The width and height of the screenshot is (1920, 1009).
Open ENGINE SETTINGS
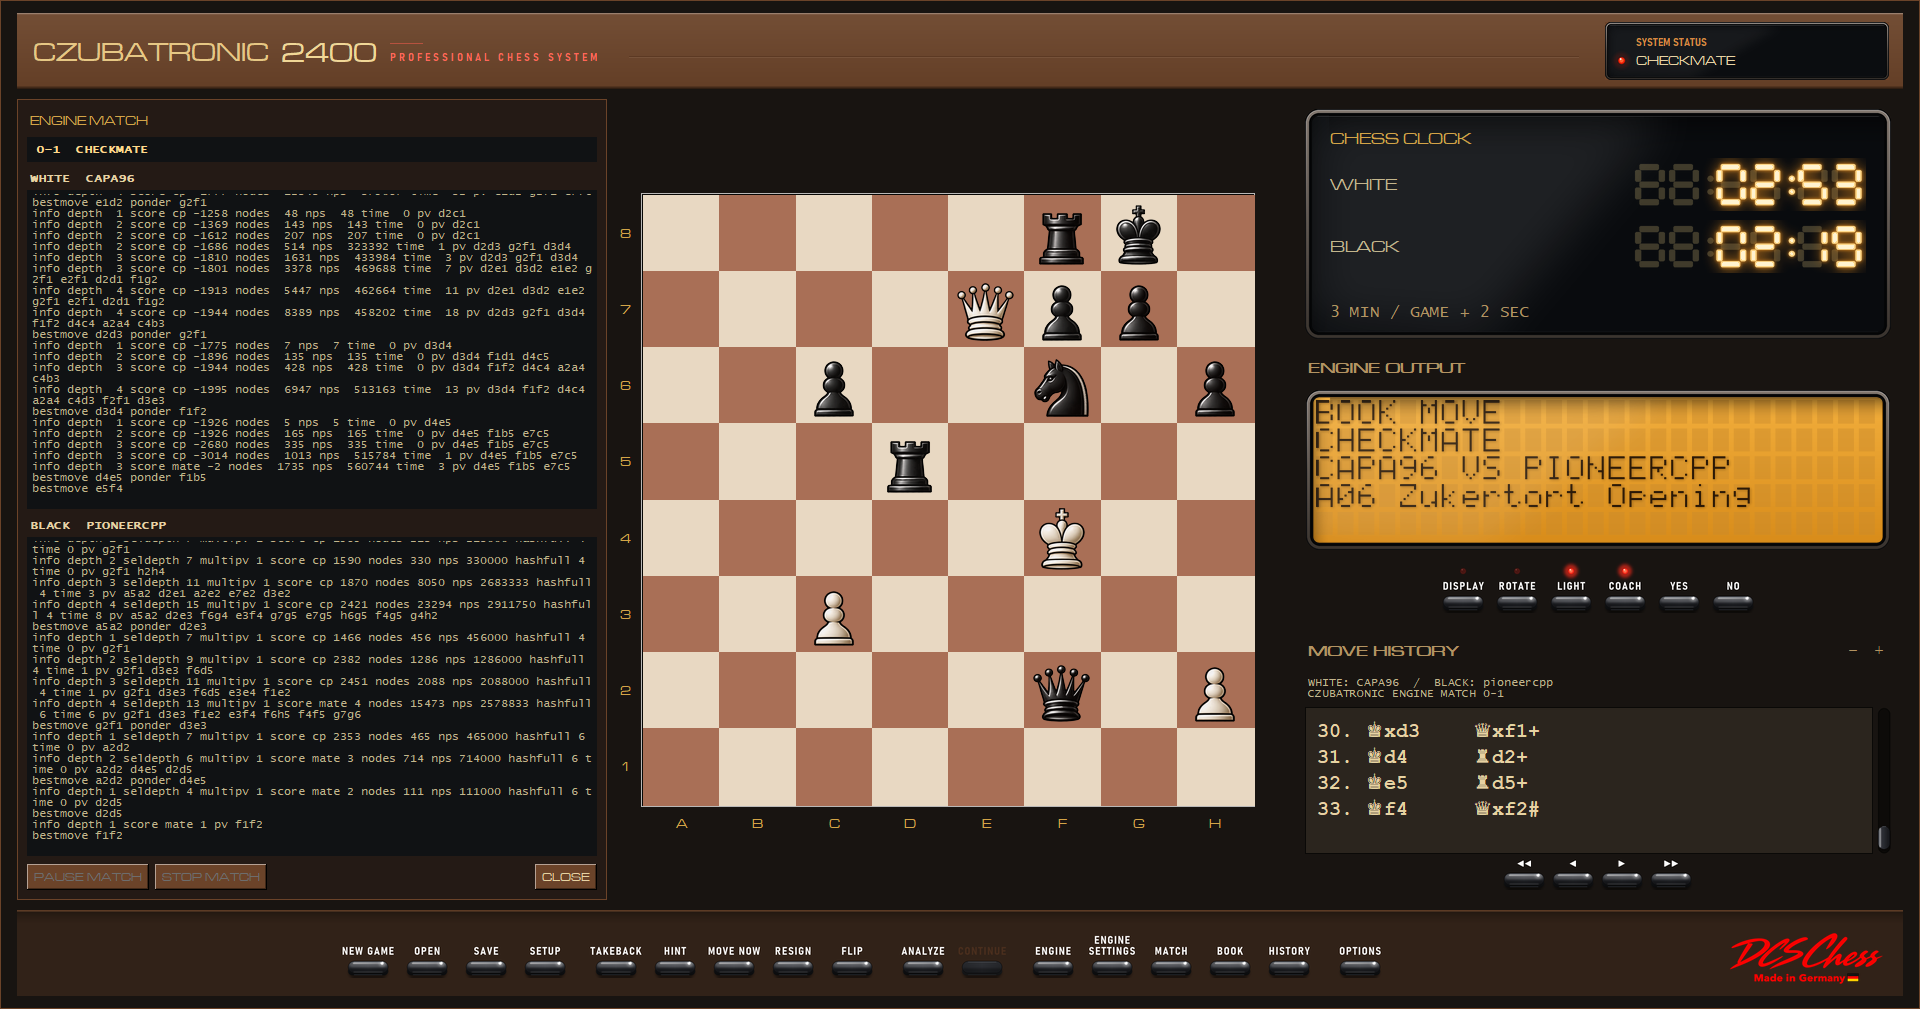(1112, 968)
